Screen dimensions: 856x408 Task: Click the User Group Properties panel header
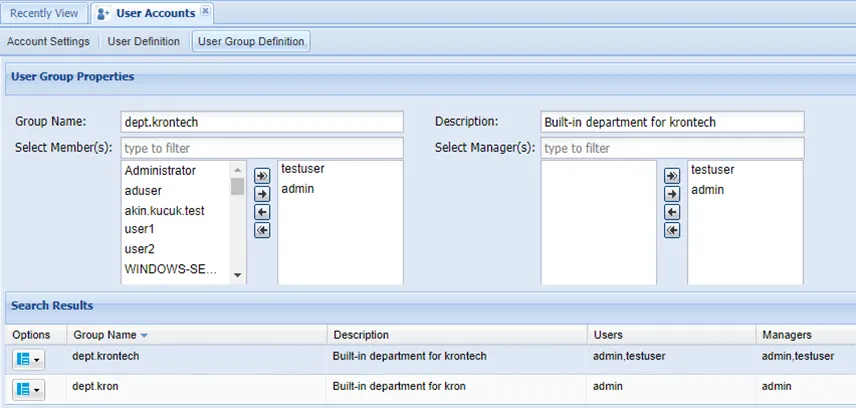coord(431,79)
